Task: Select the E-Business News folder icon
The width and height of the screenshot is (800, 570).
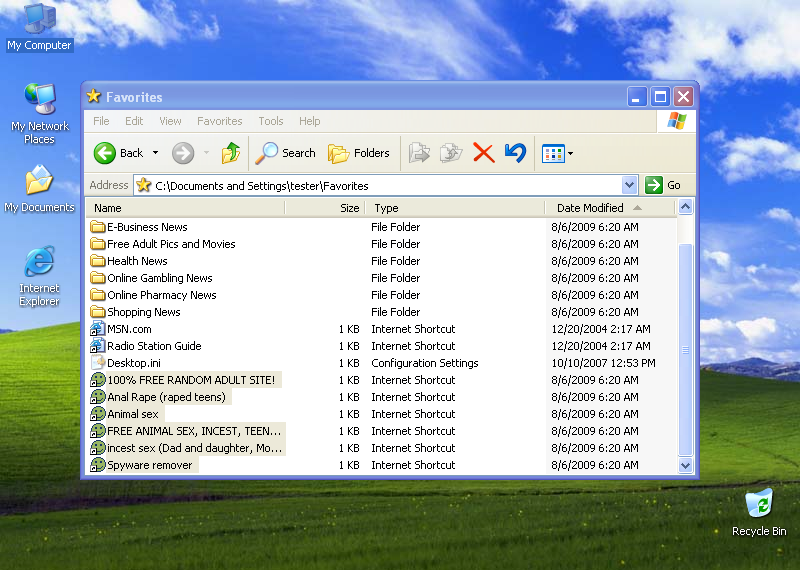Action: click(97, 227)
